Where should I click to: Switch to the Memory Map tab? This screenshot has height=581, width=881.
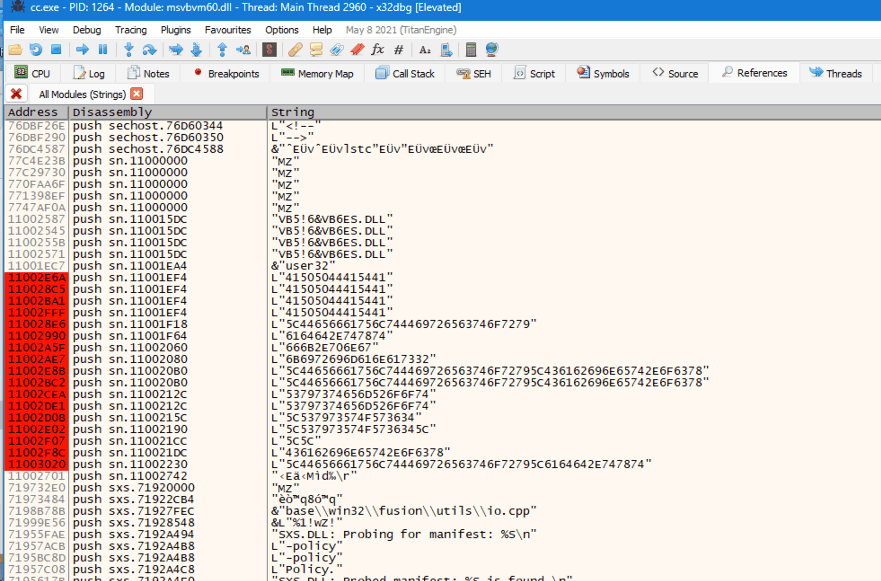point(317,73)
